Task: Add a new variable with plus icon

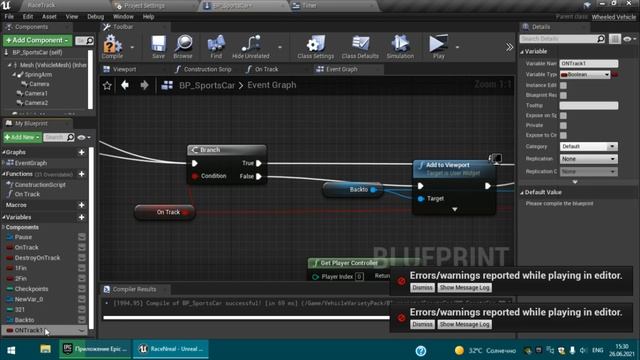Action: (81, 217)
